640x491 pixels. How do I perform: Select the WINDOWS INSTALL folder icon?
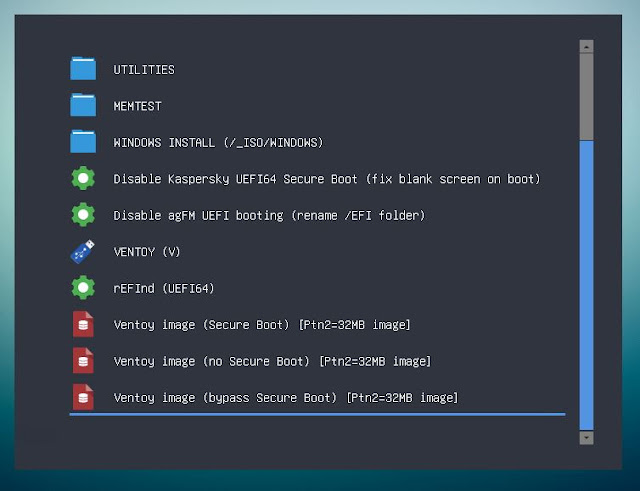(x=83, y=141)
